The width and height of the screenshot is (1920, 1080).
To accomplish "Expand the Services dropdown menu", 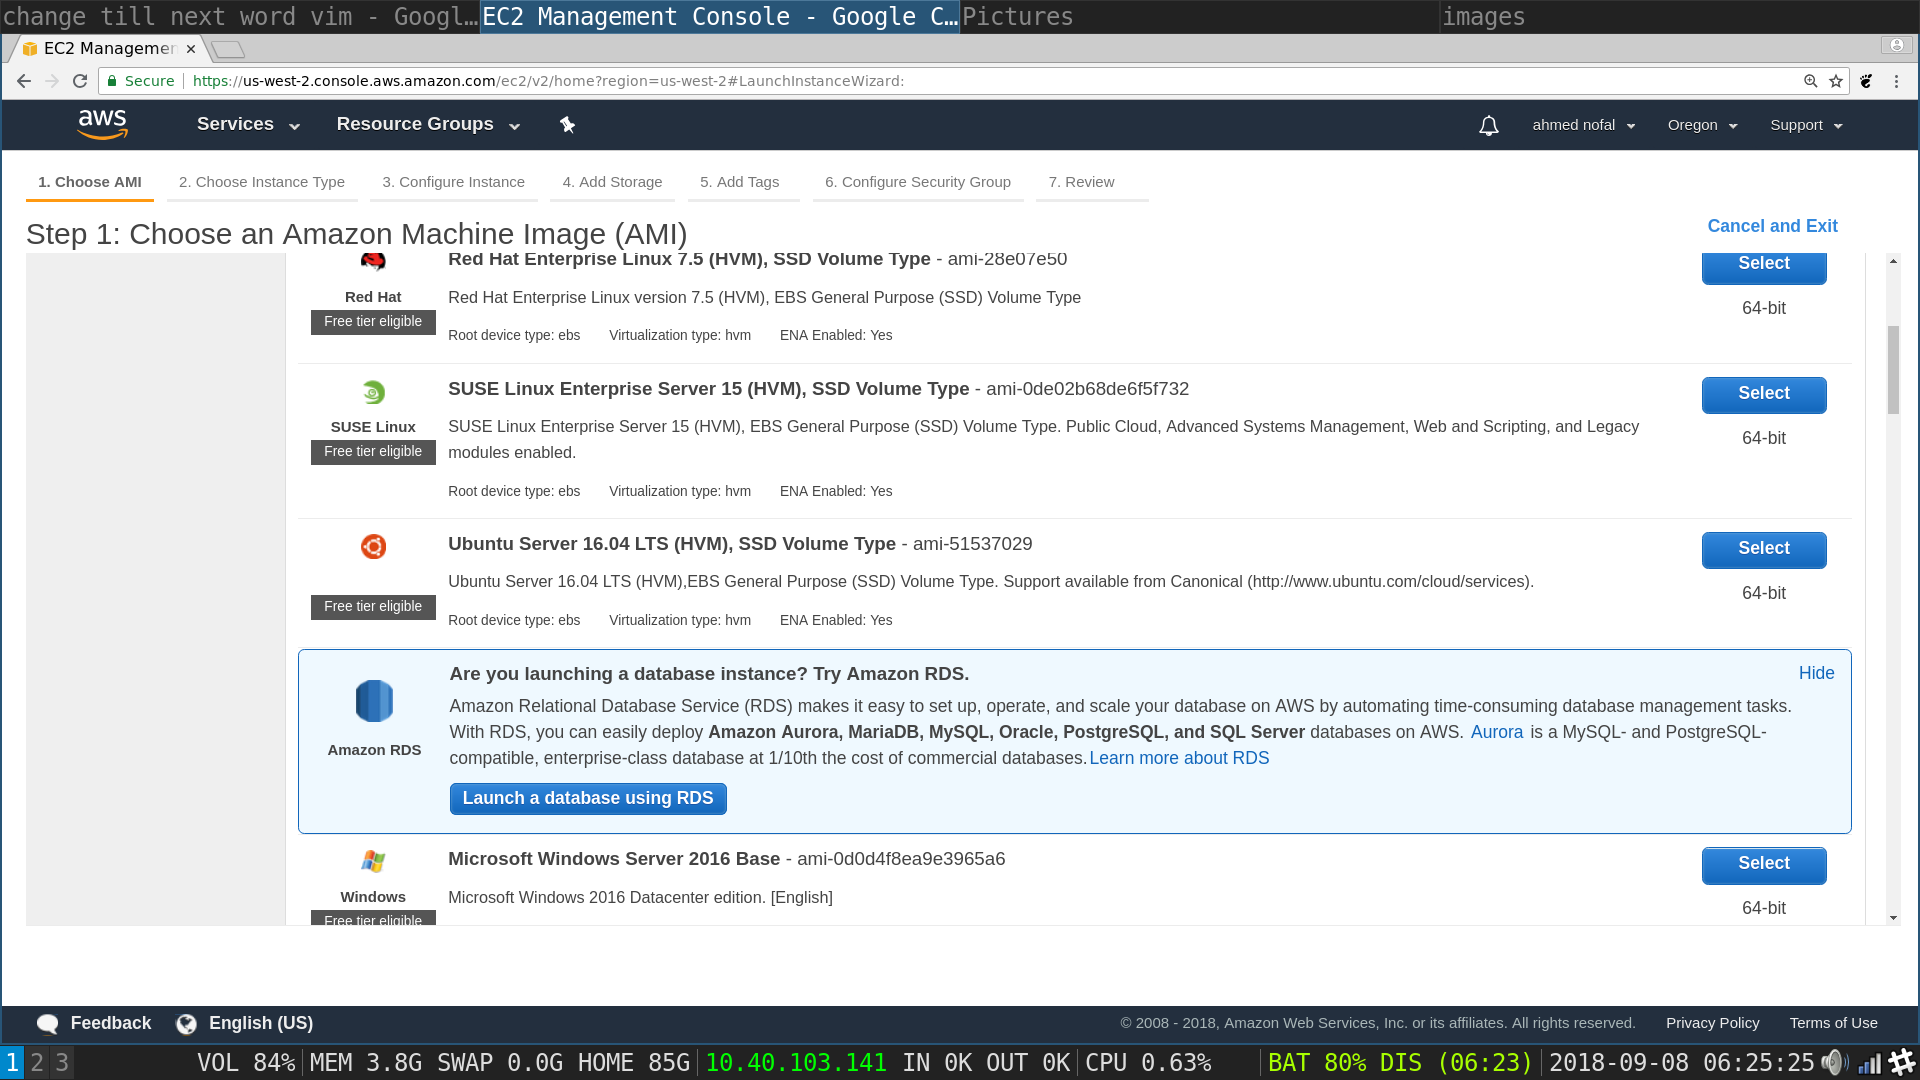I will [x=248, y=124].
